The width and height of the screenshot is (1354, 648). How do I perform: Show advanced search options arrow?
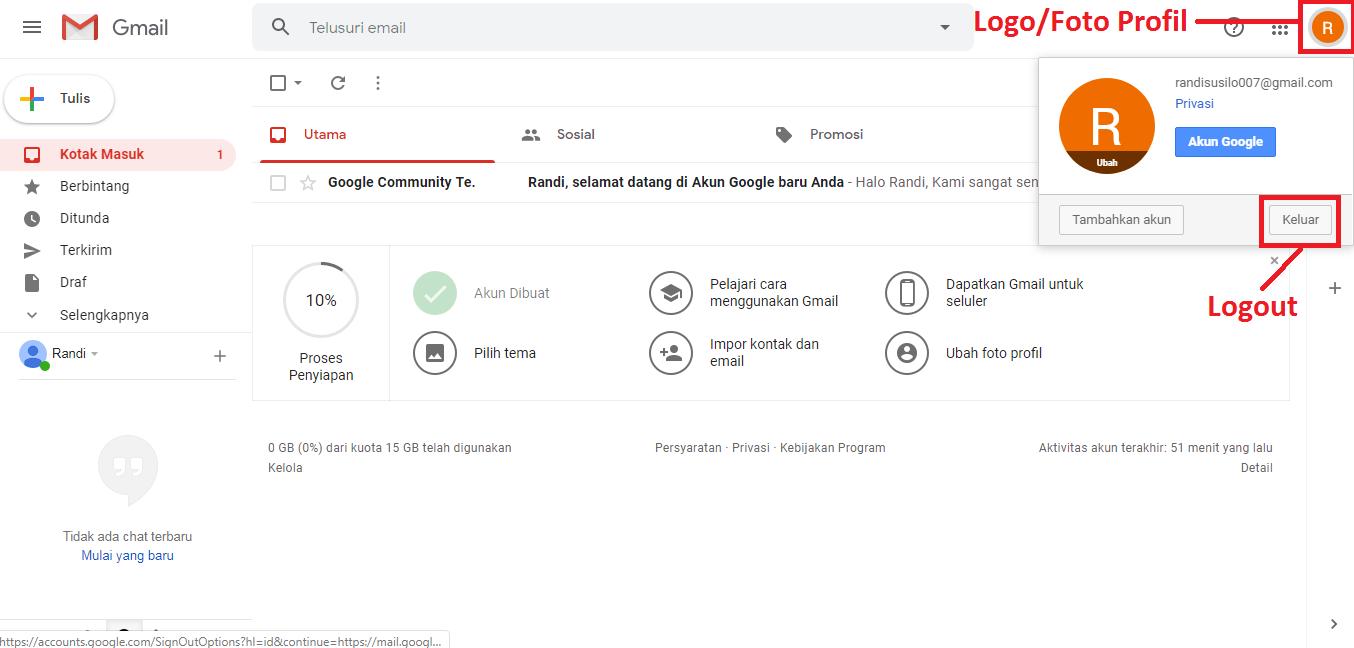(x=945, y=28)
